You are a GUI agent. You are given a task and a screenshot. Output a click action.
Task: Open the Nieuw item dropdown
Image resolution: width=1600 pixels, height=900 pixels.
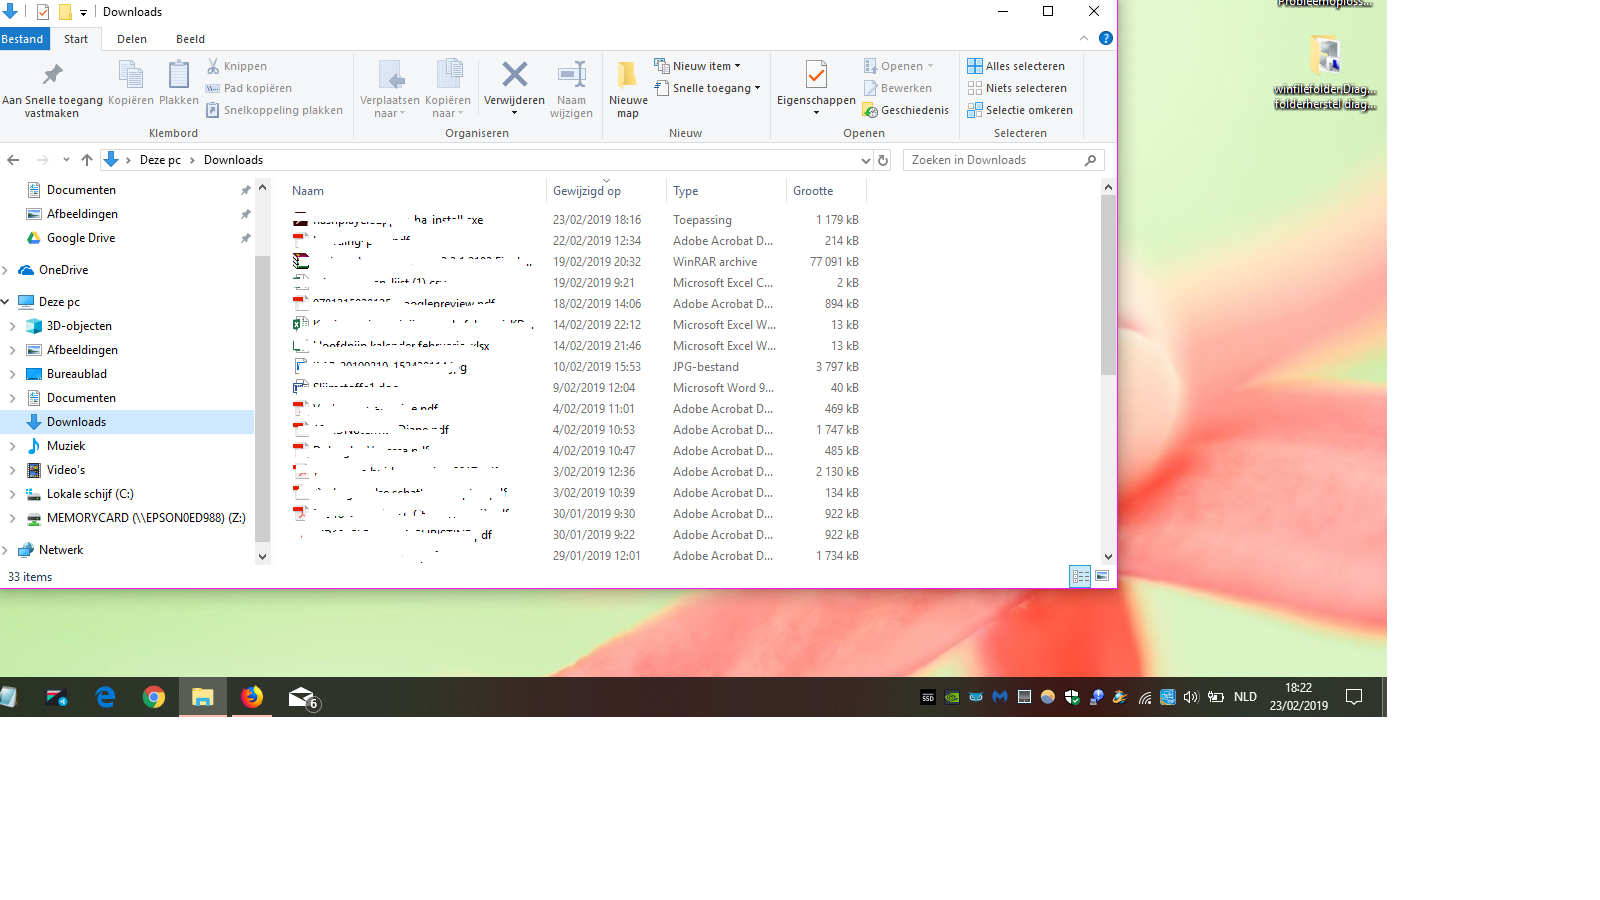698,66
